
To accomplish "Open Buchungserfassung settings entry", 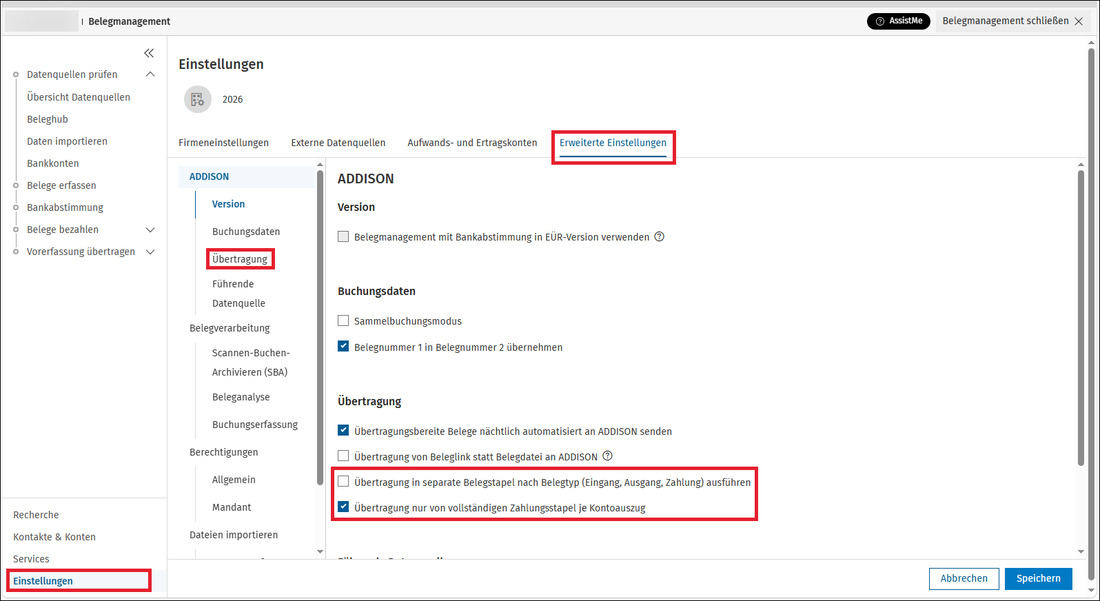I will pyautogui.click(x=255, y=424).
